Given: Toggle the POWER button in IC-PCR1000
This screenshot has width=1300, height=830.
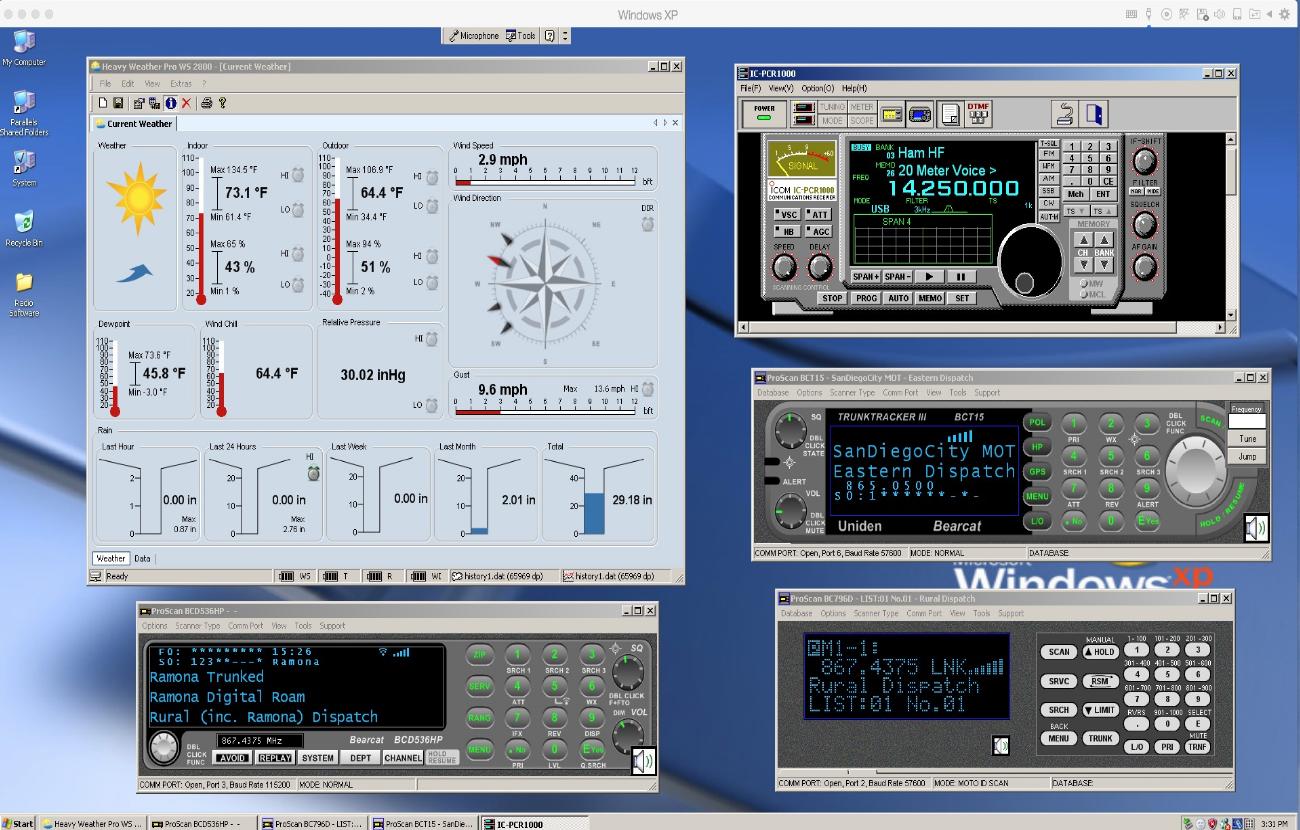Looking at the screenshot, I should coord(765,114).
